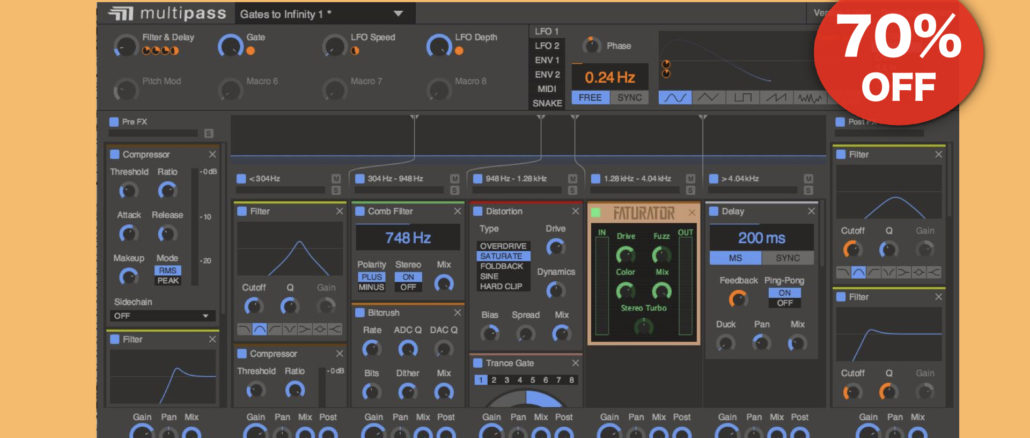Screen dimensions: 1030x438
Task: Open the Sidechain OFF dropdown
Action: tap(162, 316)
